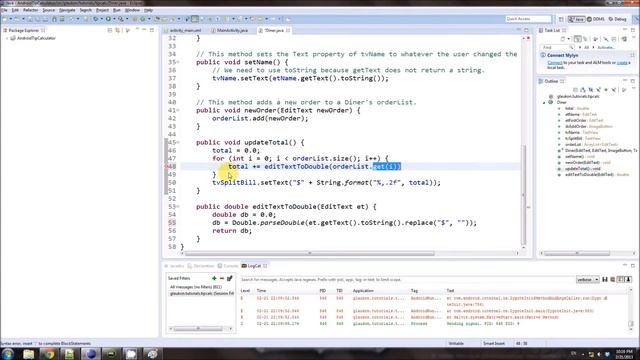This screenshot has width=640, height=360.
Task: Open the verbose log level dropdown
Action: [x=587, y=280]
